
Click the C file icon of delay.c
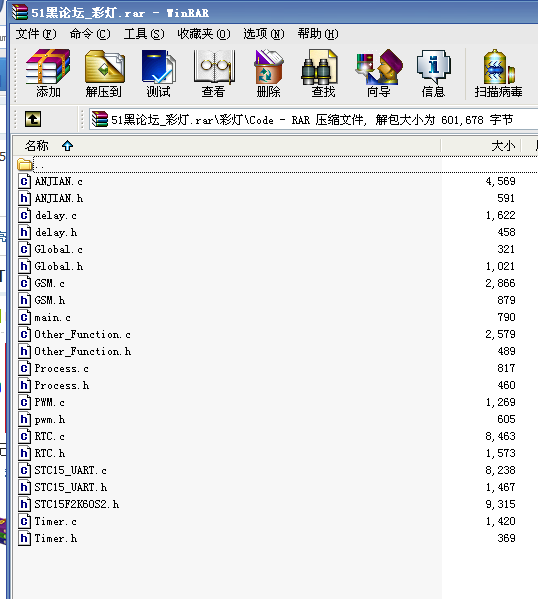point(24,215)
